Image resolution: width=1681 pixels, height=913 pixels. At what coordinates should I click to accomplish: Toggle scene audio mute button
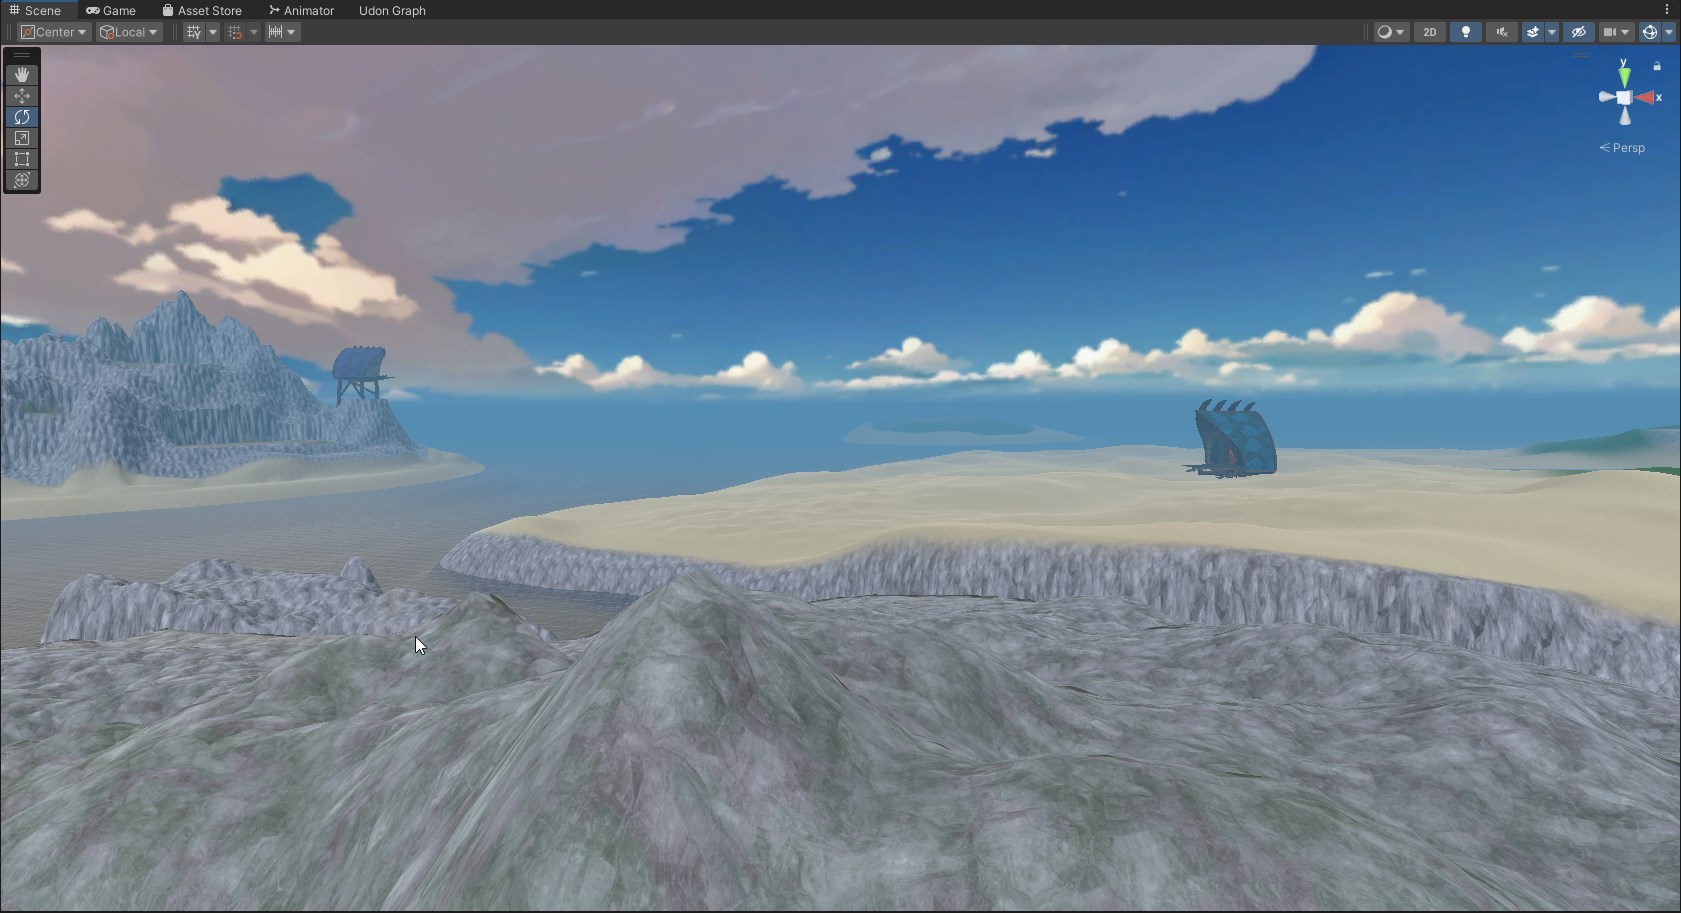1501,32
